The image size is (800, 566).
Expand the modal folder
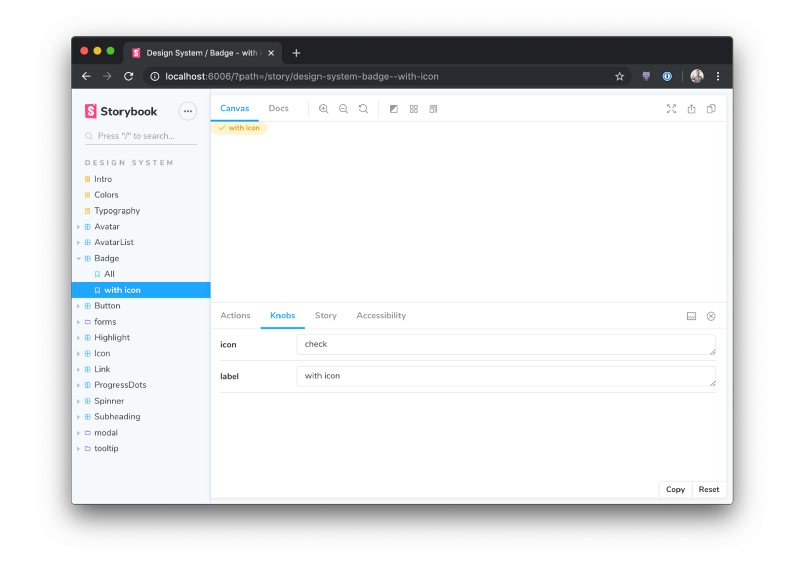click(x=79, y=433)
